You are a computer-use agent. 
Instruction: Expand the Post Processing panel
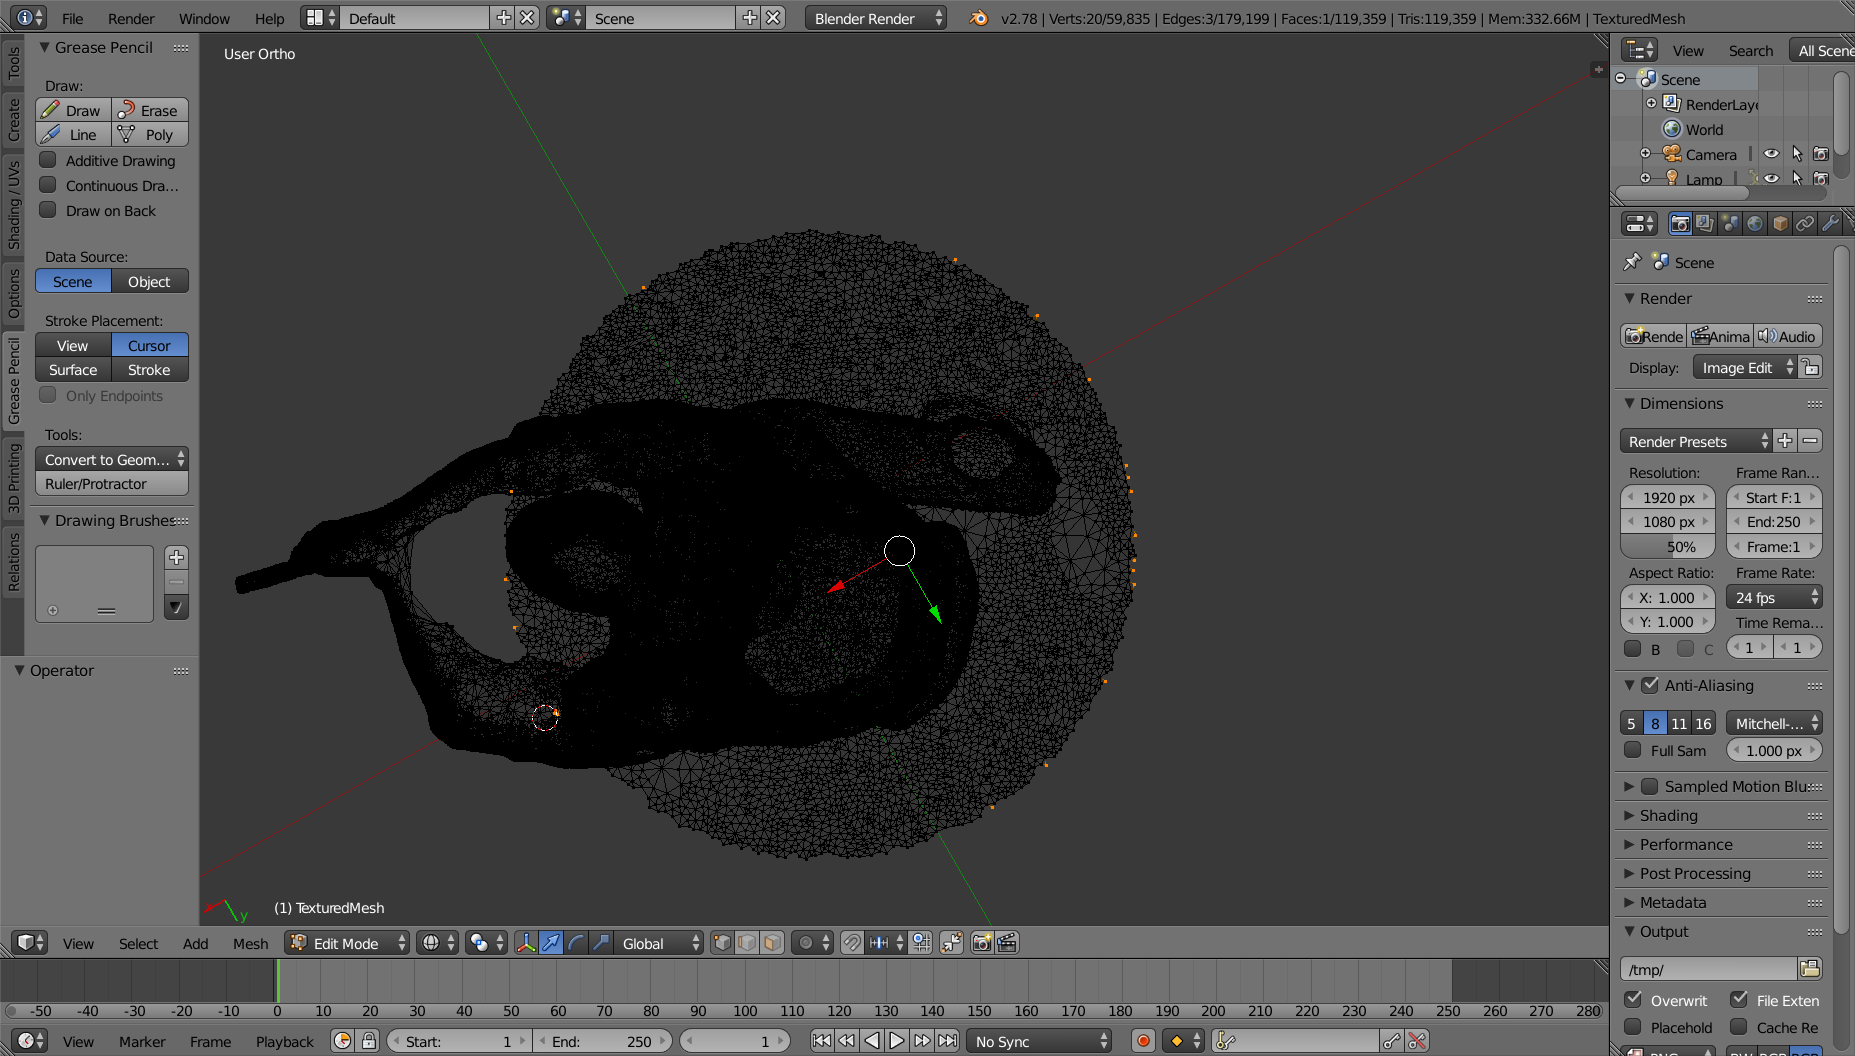[x=1695, y=873]
